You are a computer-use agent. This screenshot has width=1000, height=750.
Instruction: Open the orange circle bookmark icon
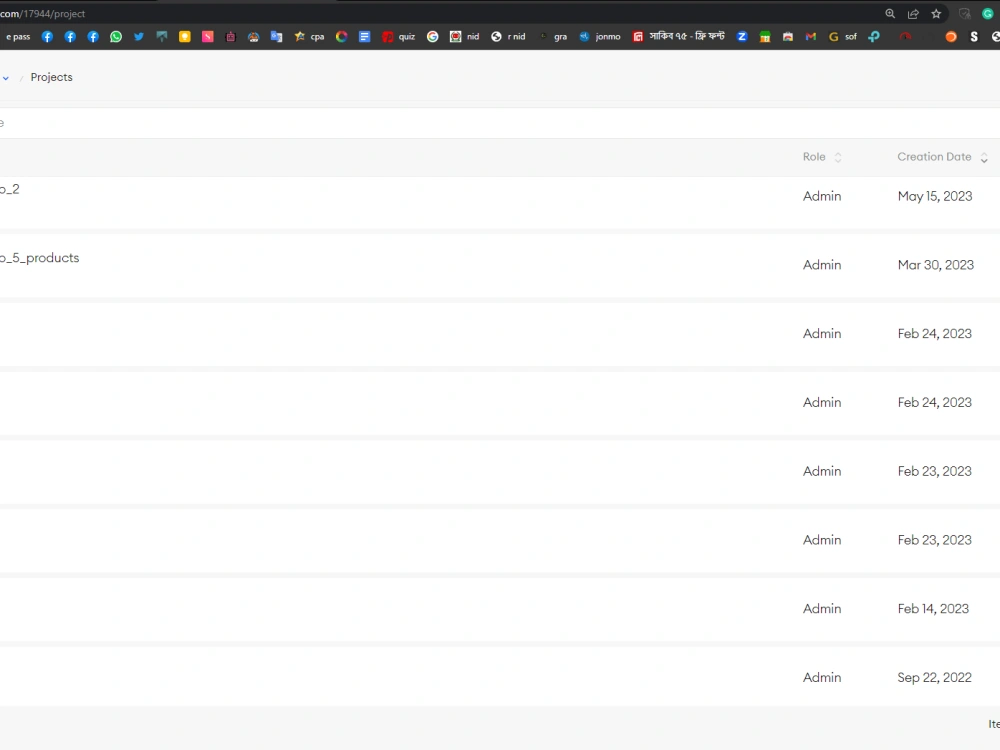951,36
